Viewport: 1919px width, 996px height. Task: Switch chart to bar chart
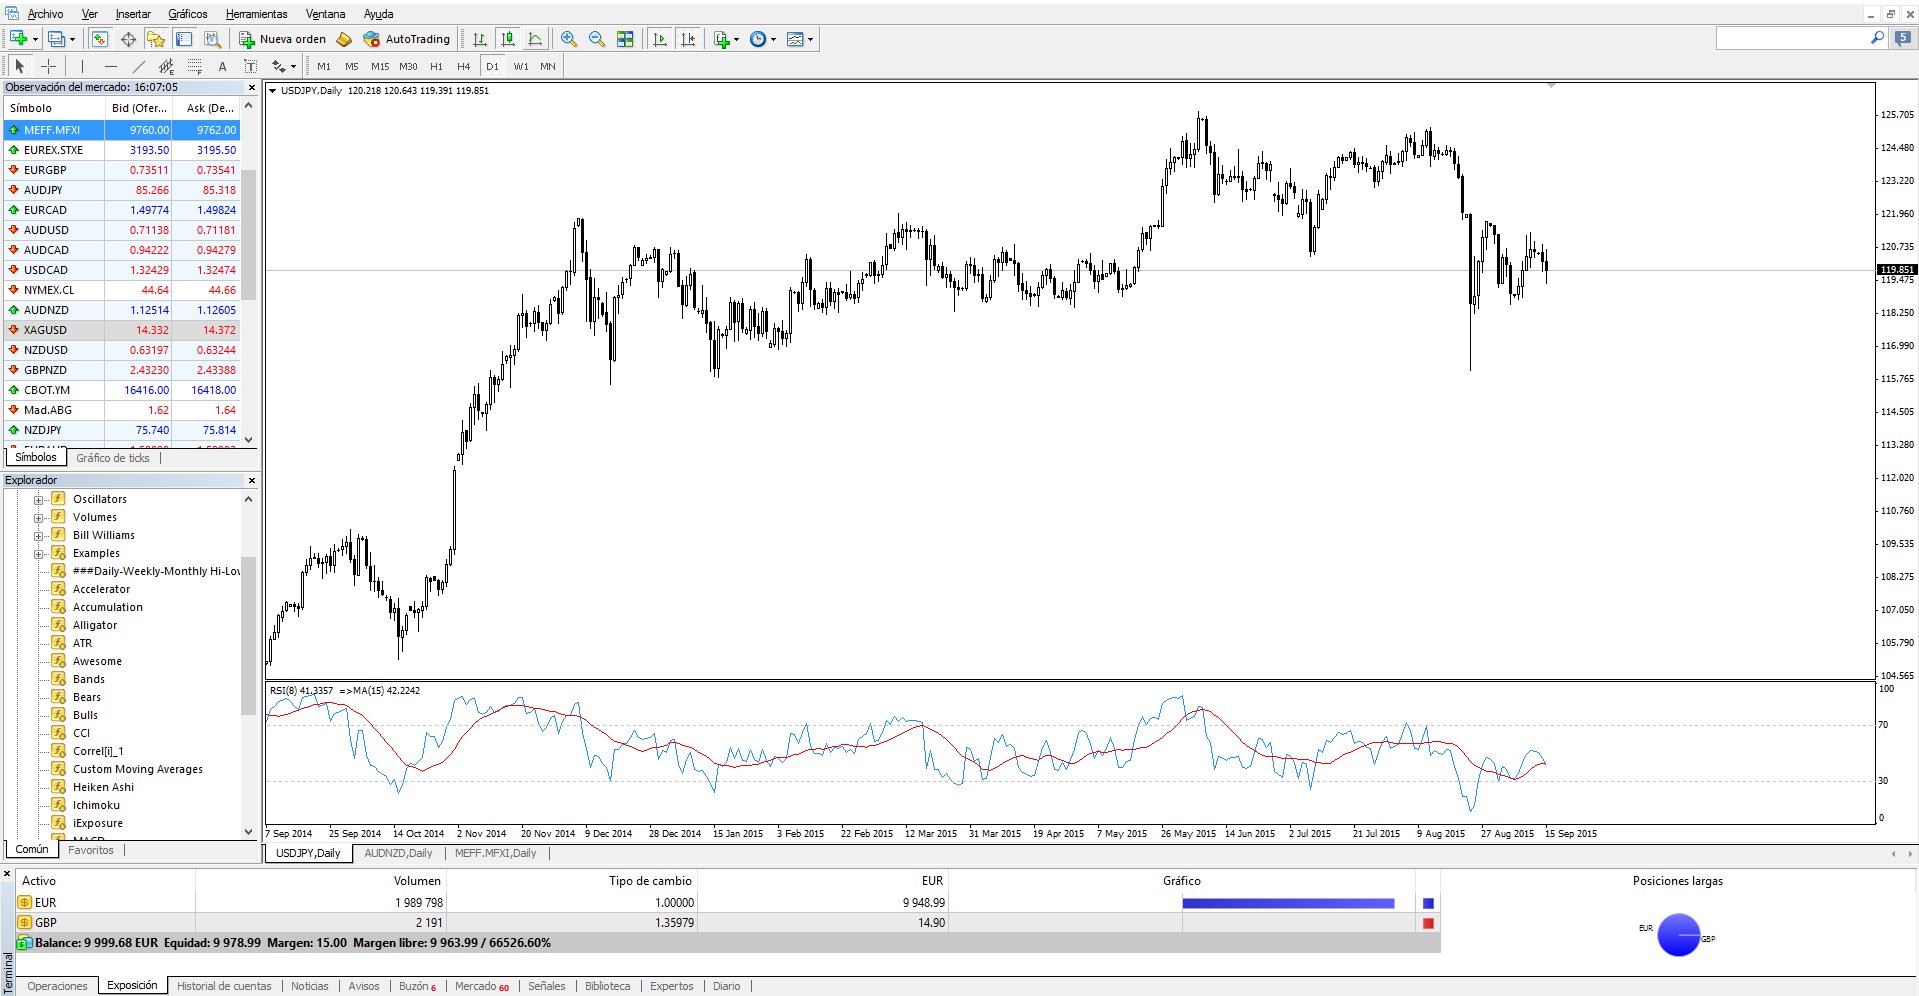point(480,39)
